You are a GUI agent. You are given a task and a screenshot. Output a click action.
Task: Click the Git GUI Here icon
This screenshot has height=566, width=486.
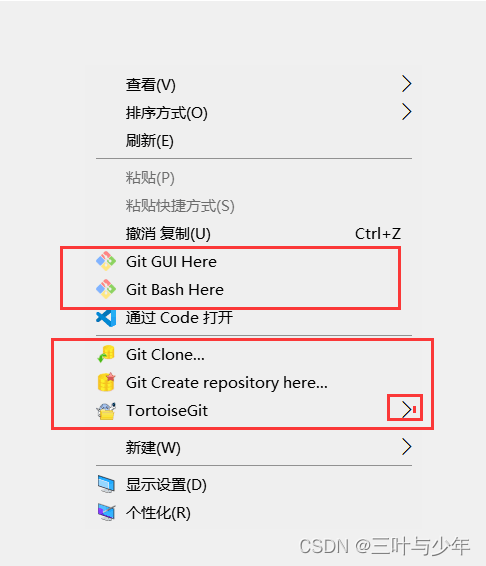click(x=106, y=261)
